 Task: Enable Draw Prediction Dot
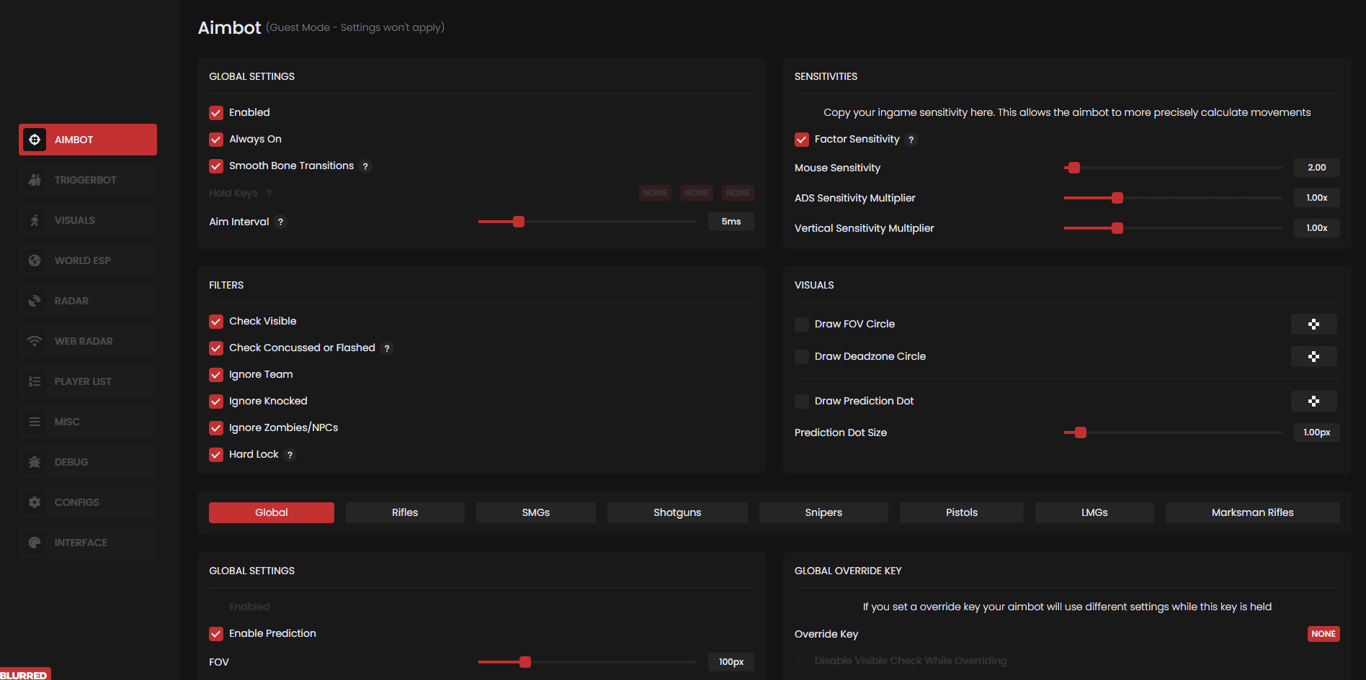tap(802, 401)
